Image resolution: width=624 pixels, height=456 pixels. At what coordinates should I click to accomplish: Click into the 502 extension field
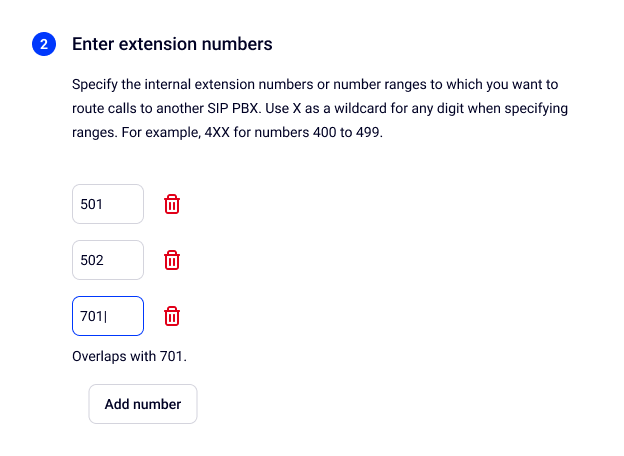(107, 261)
